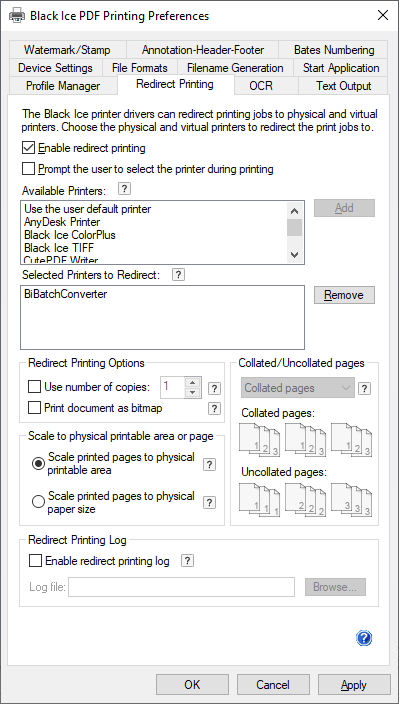Open help icon next to Enable redirect printing log
Screen dimensions: 399x704
pos(188,560)
